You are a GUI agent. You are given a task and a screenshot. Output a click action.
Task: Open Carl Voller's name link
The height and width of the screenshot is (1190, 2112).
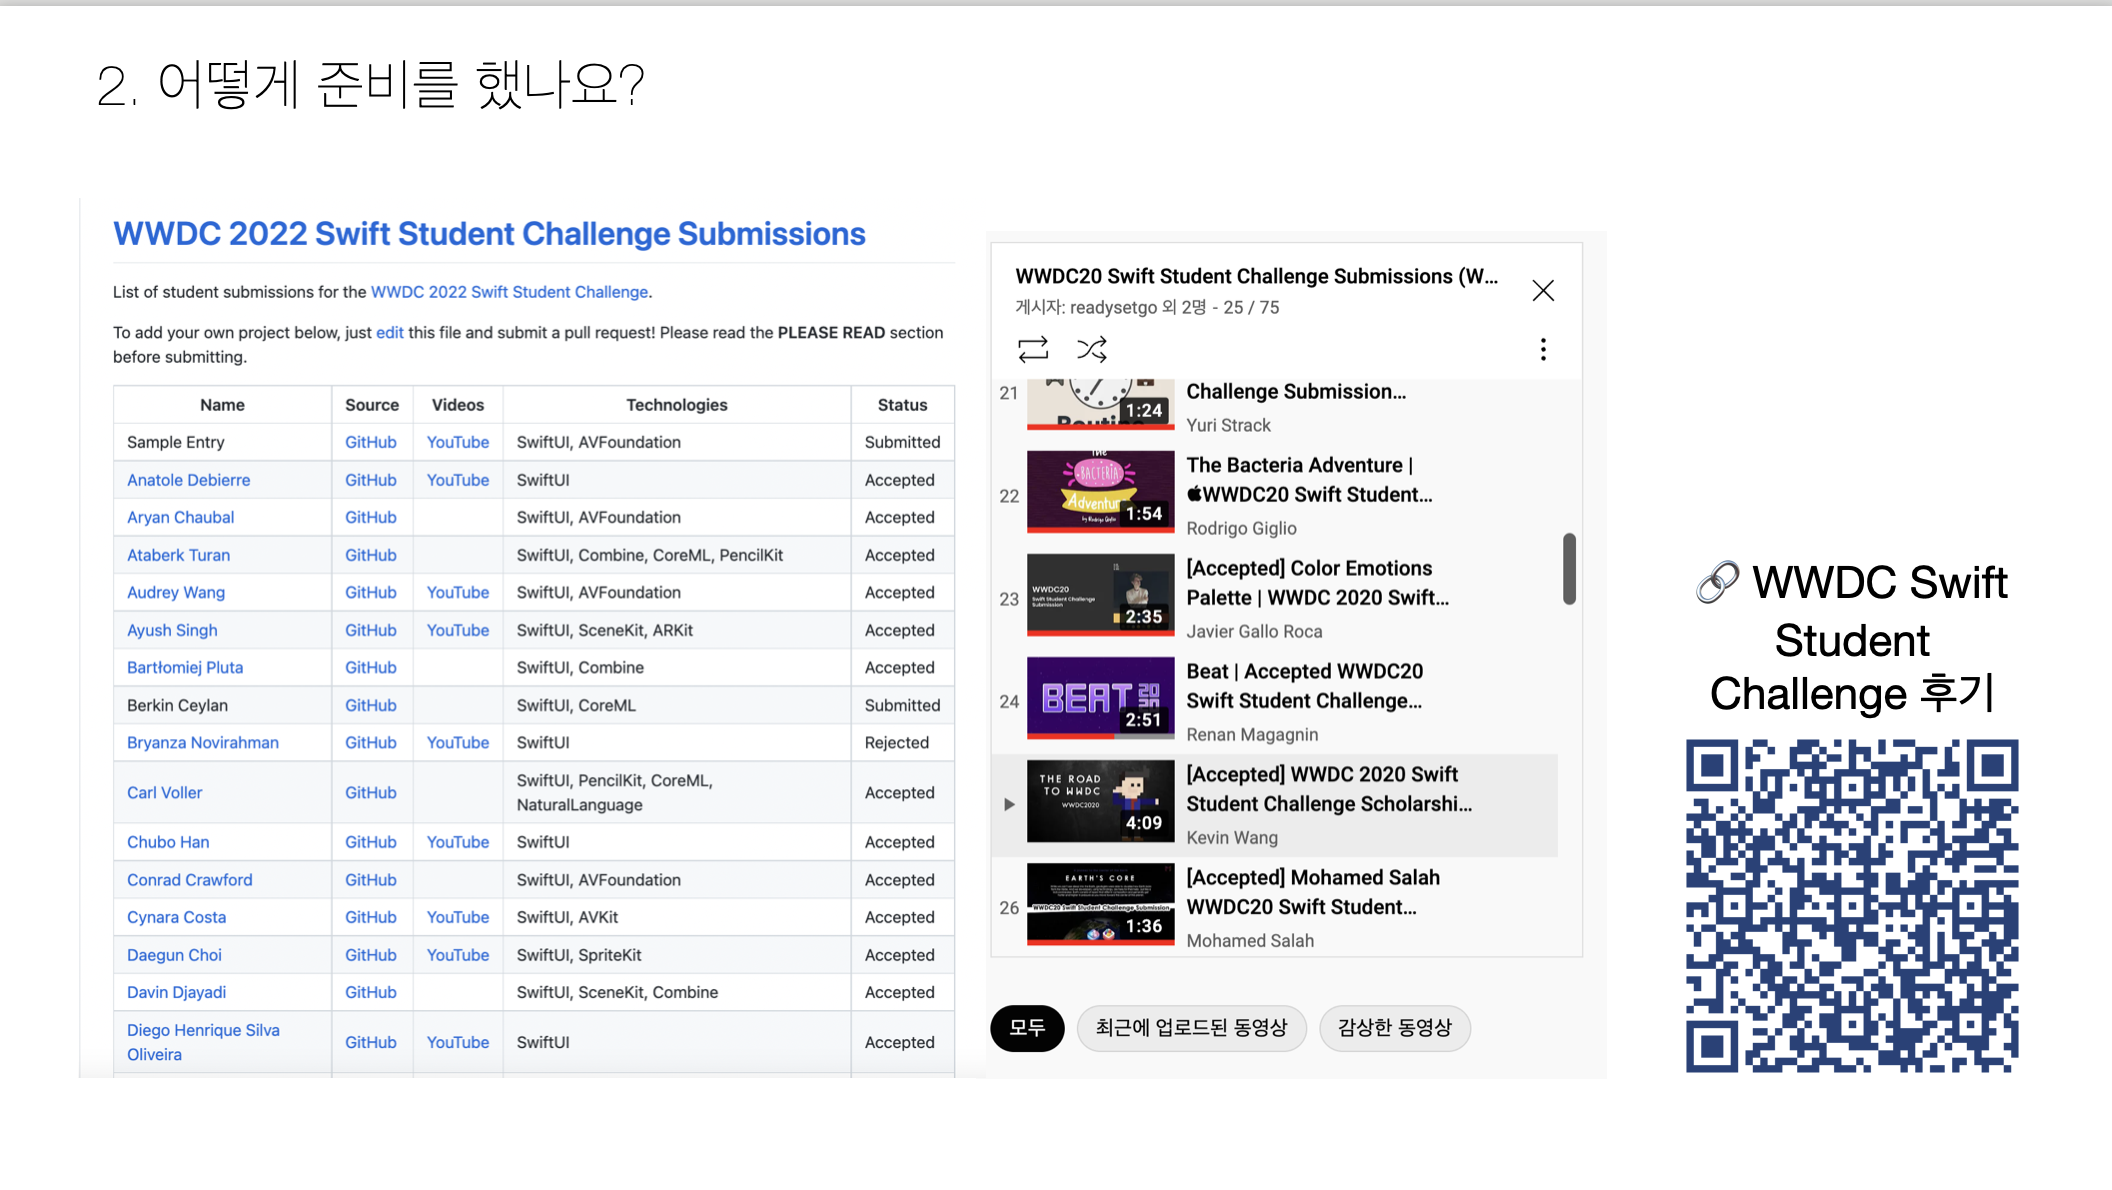click(164, 792)
